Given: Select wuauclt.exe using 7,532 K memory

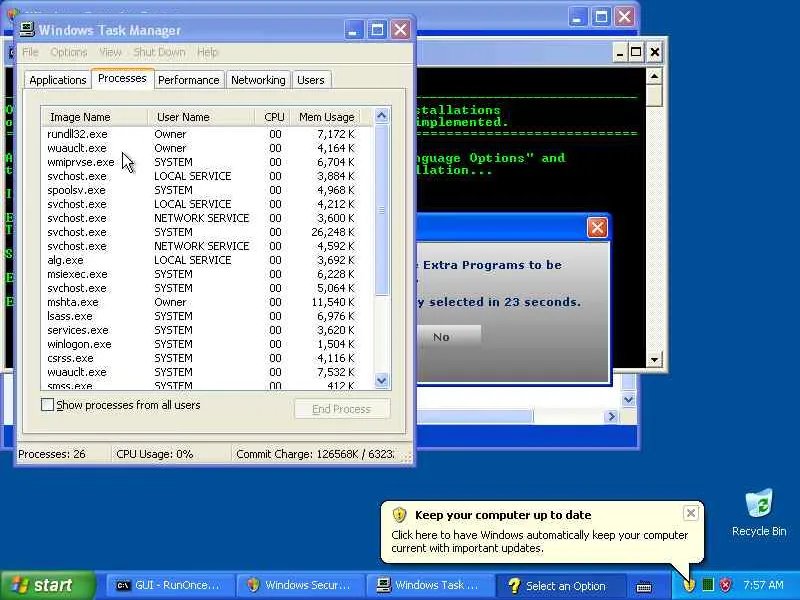Looking at the screenshot, I should [207, 372].
